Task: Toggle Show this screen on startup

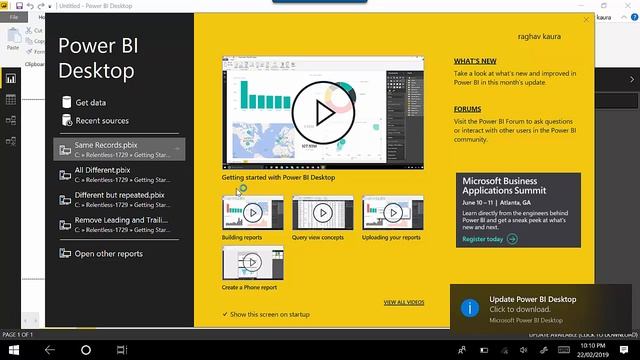Action: click(x=266, y=314)
